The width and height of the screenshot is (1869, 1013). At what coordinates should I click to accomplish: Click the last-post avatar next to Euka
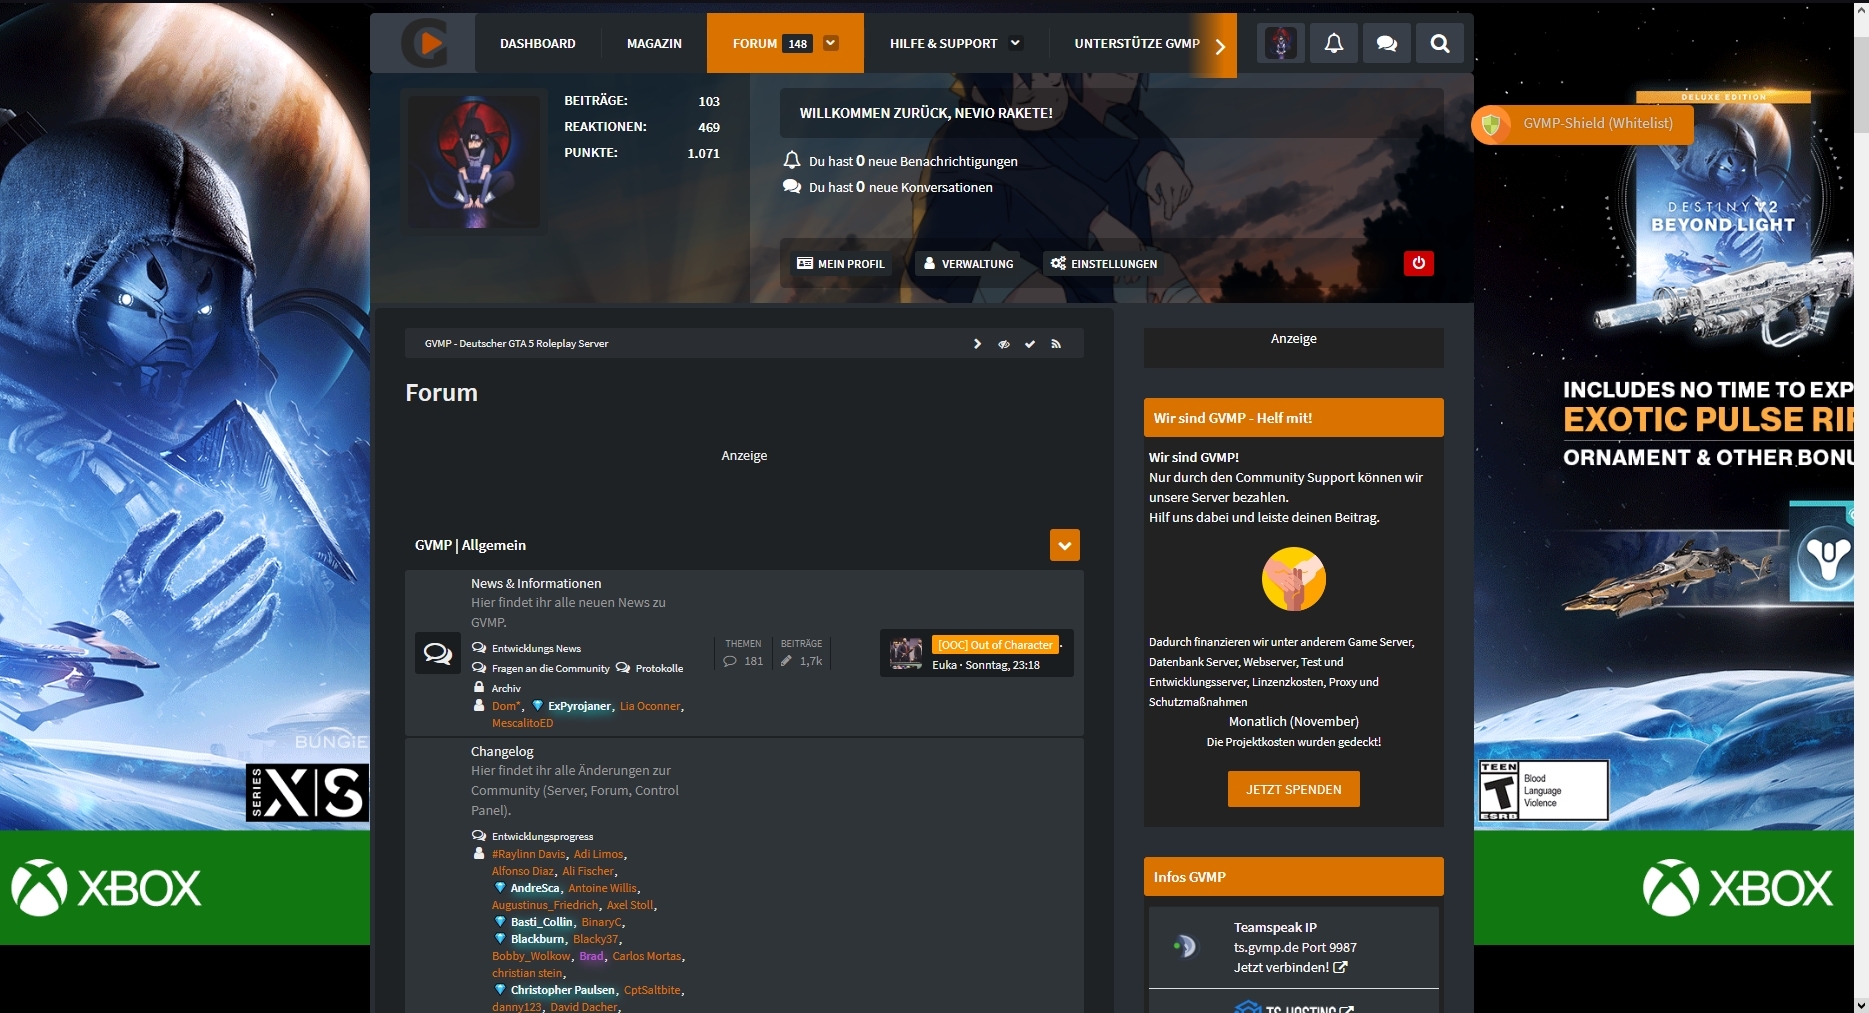pyautogui.click(x=906, y=653)
